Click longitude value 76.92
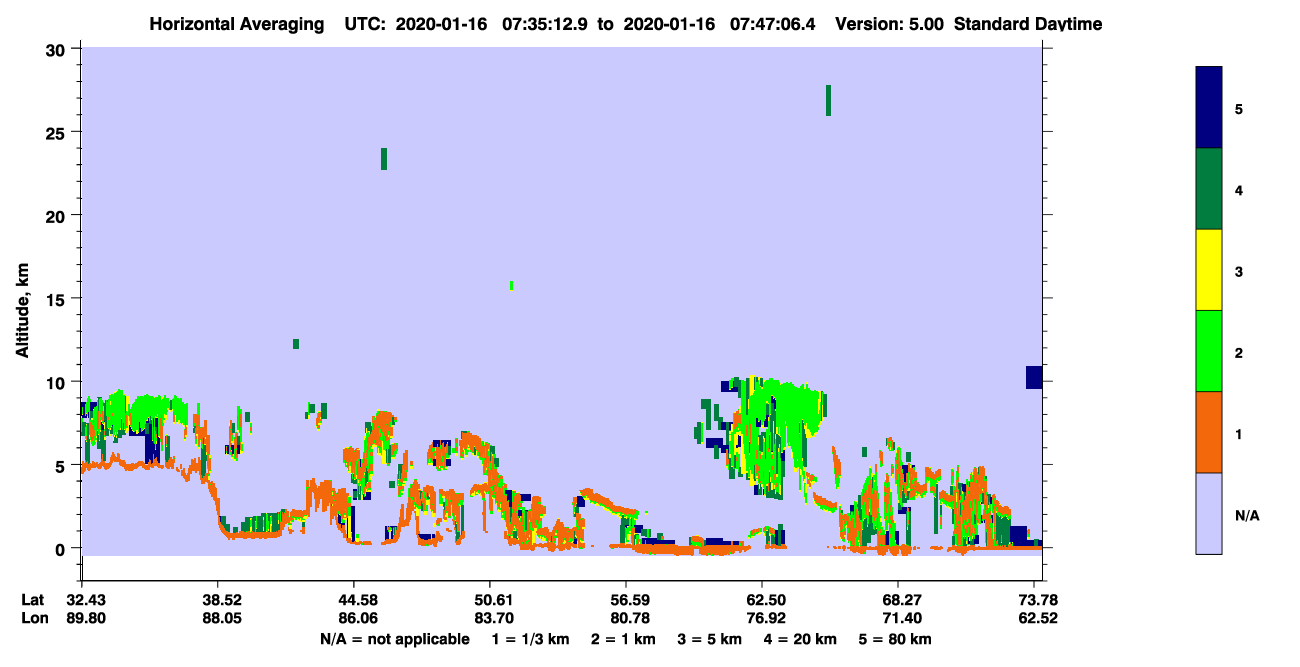The width and height of the screenshot is (1300, 667). pyautogui.click(x=766, y=618)
